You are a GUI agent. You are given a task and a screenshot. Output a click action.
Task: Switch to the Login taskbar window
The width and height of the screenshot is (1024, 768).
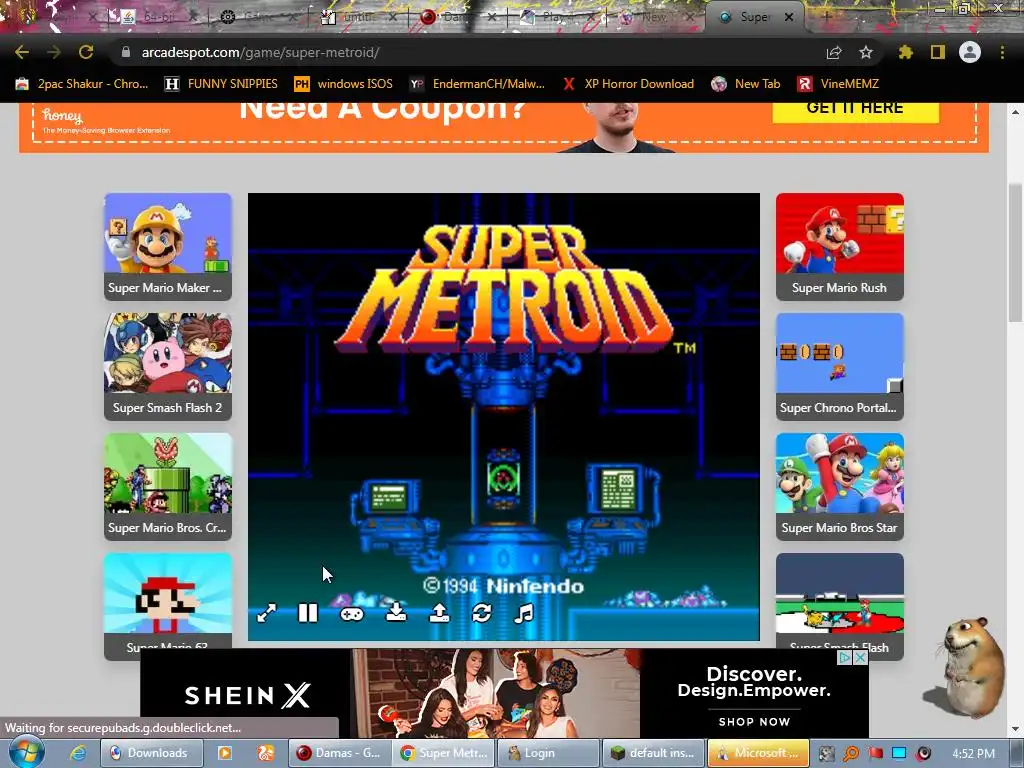coord(549,753)
